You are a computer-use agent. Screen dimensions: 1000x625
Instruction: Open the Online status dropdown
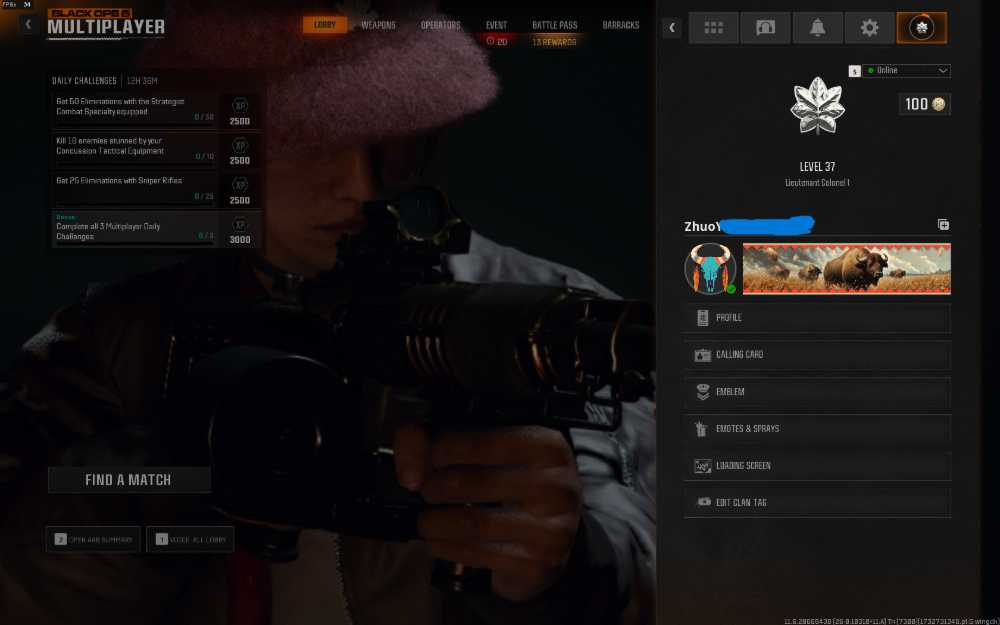coord(906,71)
